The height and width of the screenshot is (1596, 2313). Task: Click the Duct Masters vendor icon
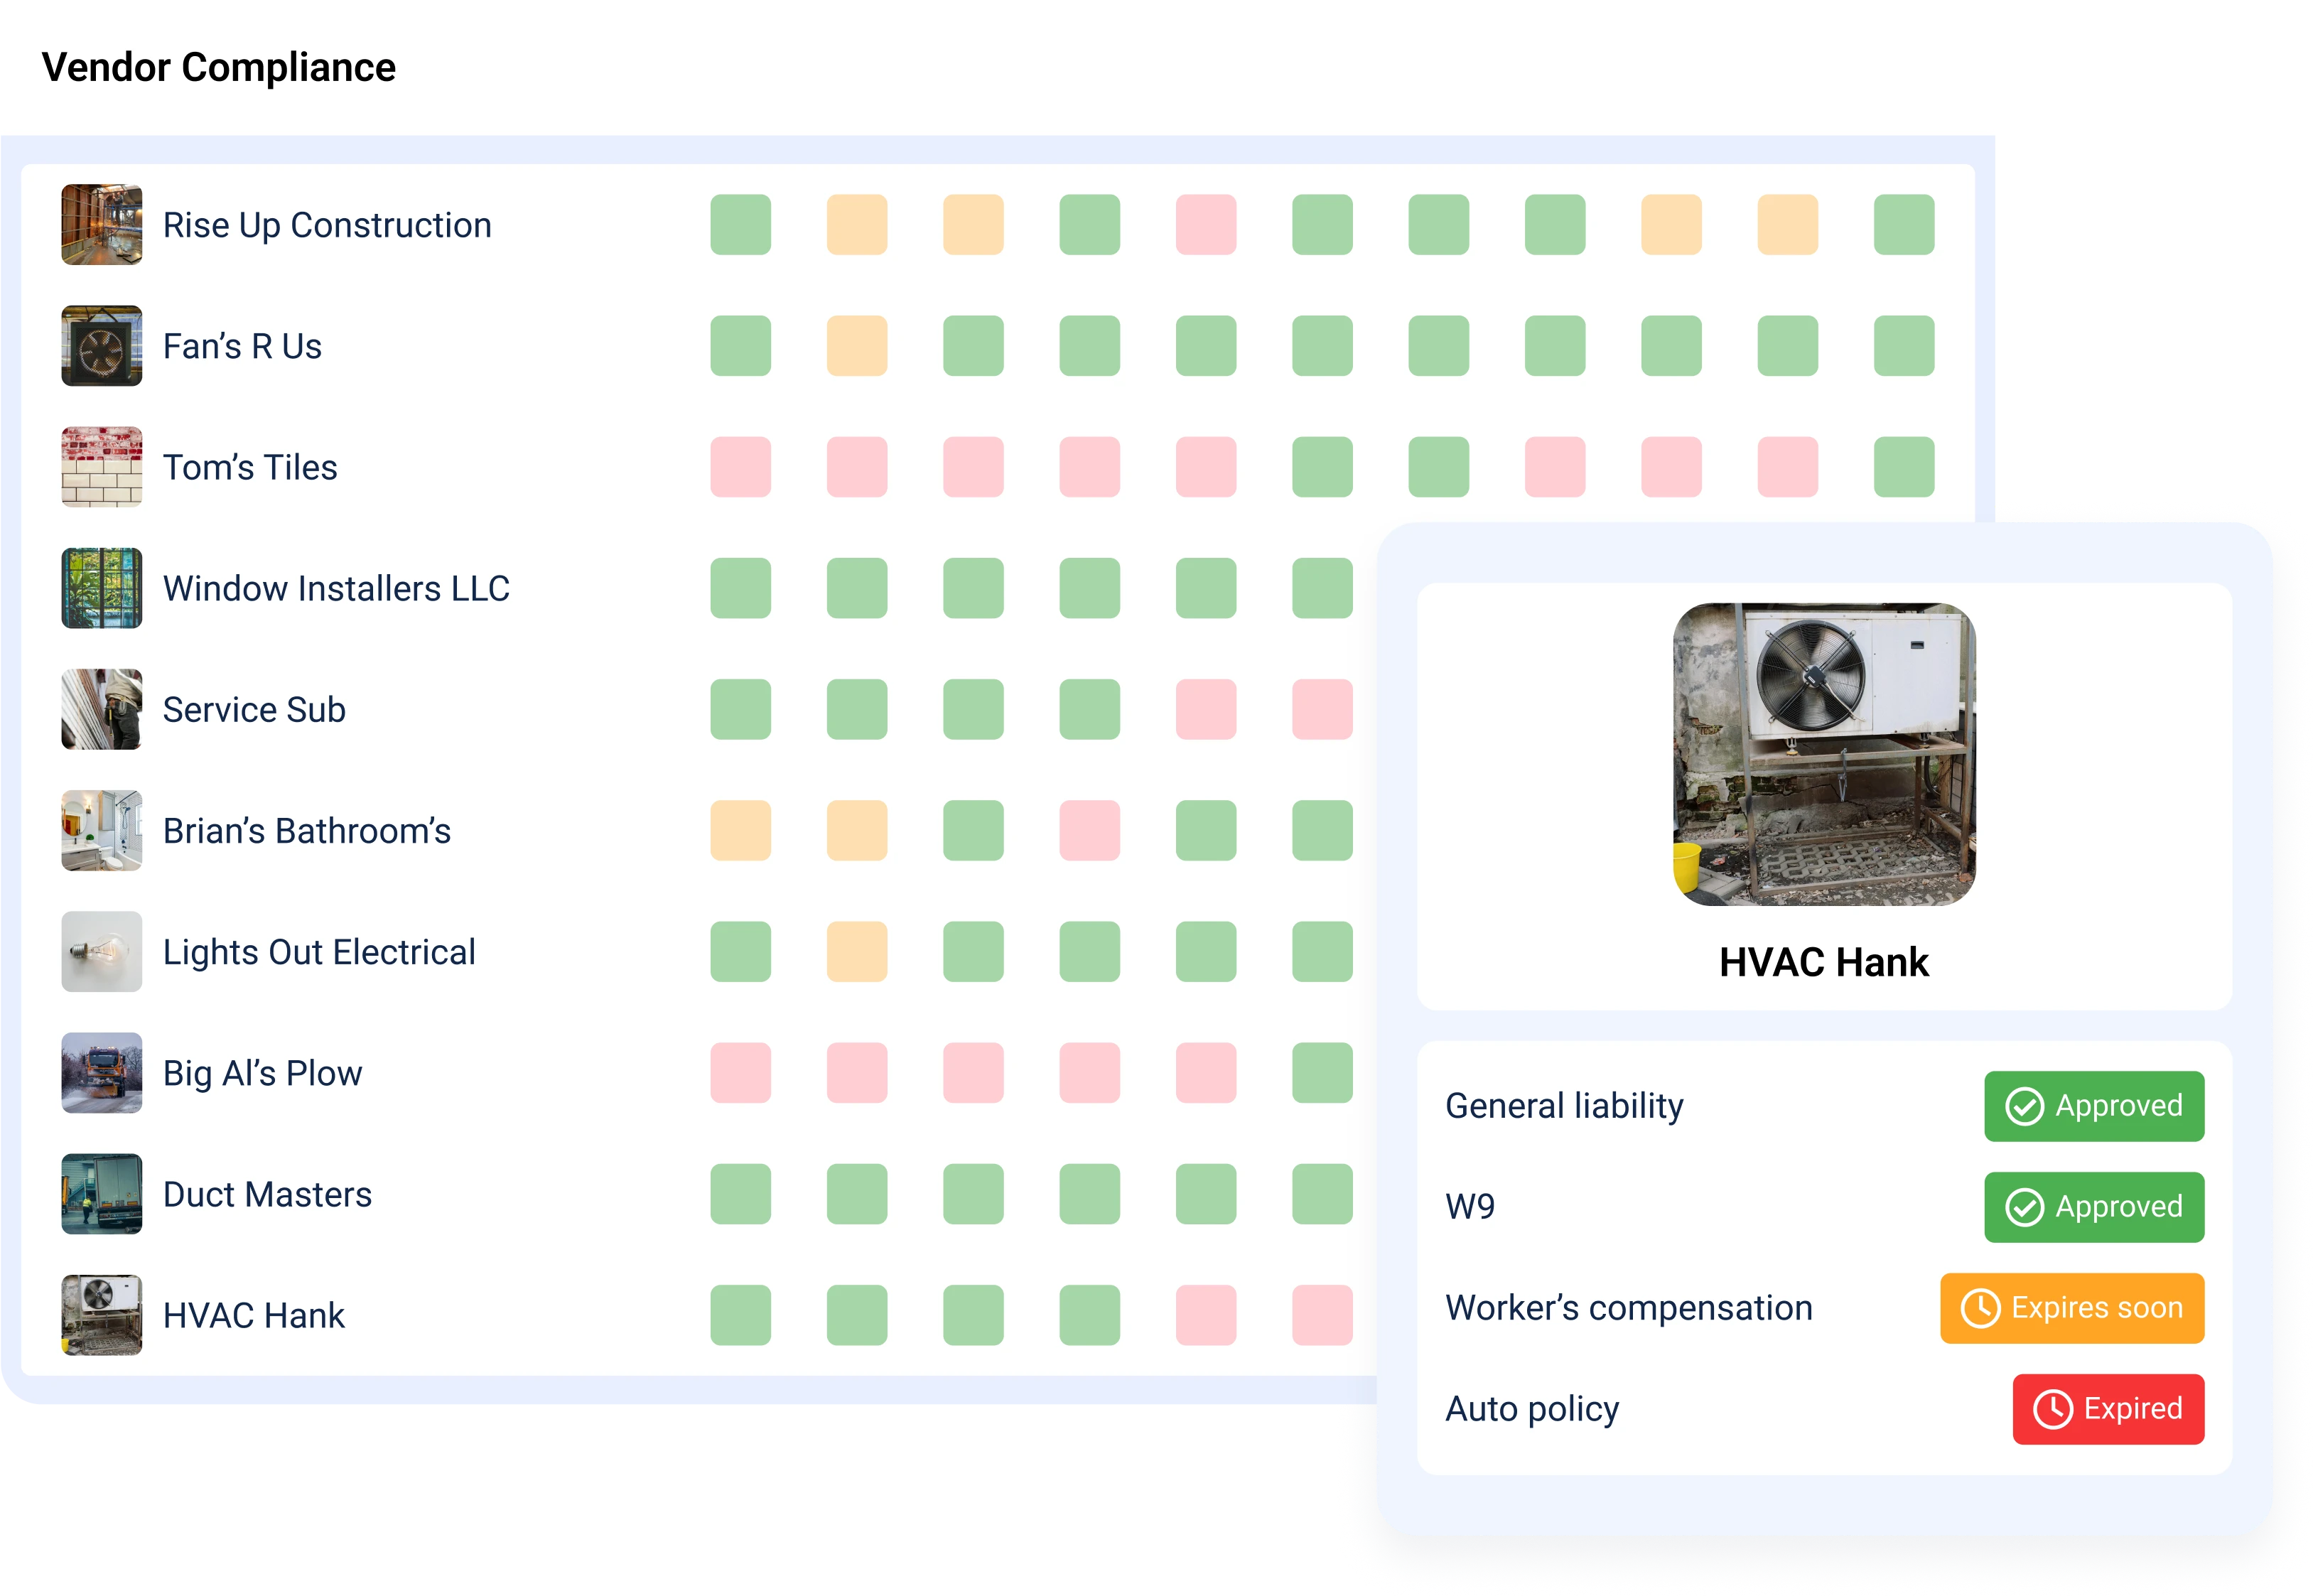(x=101, y=1194)
